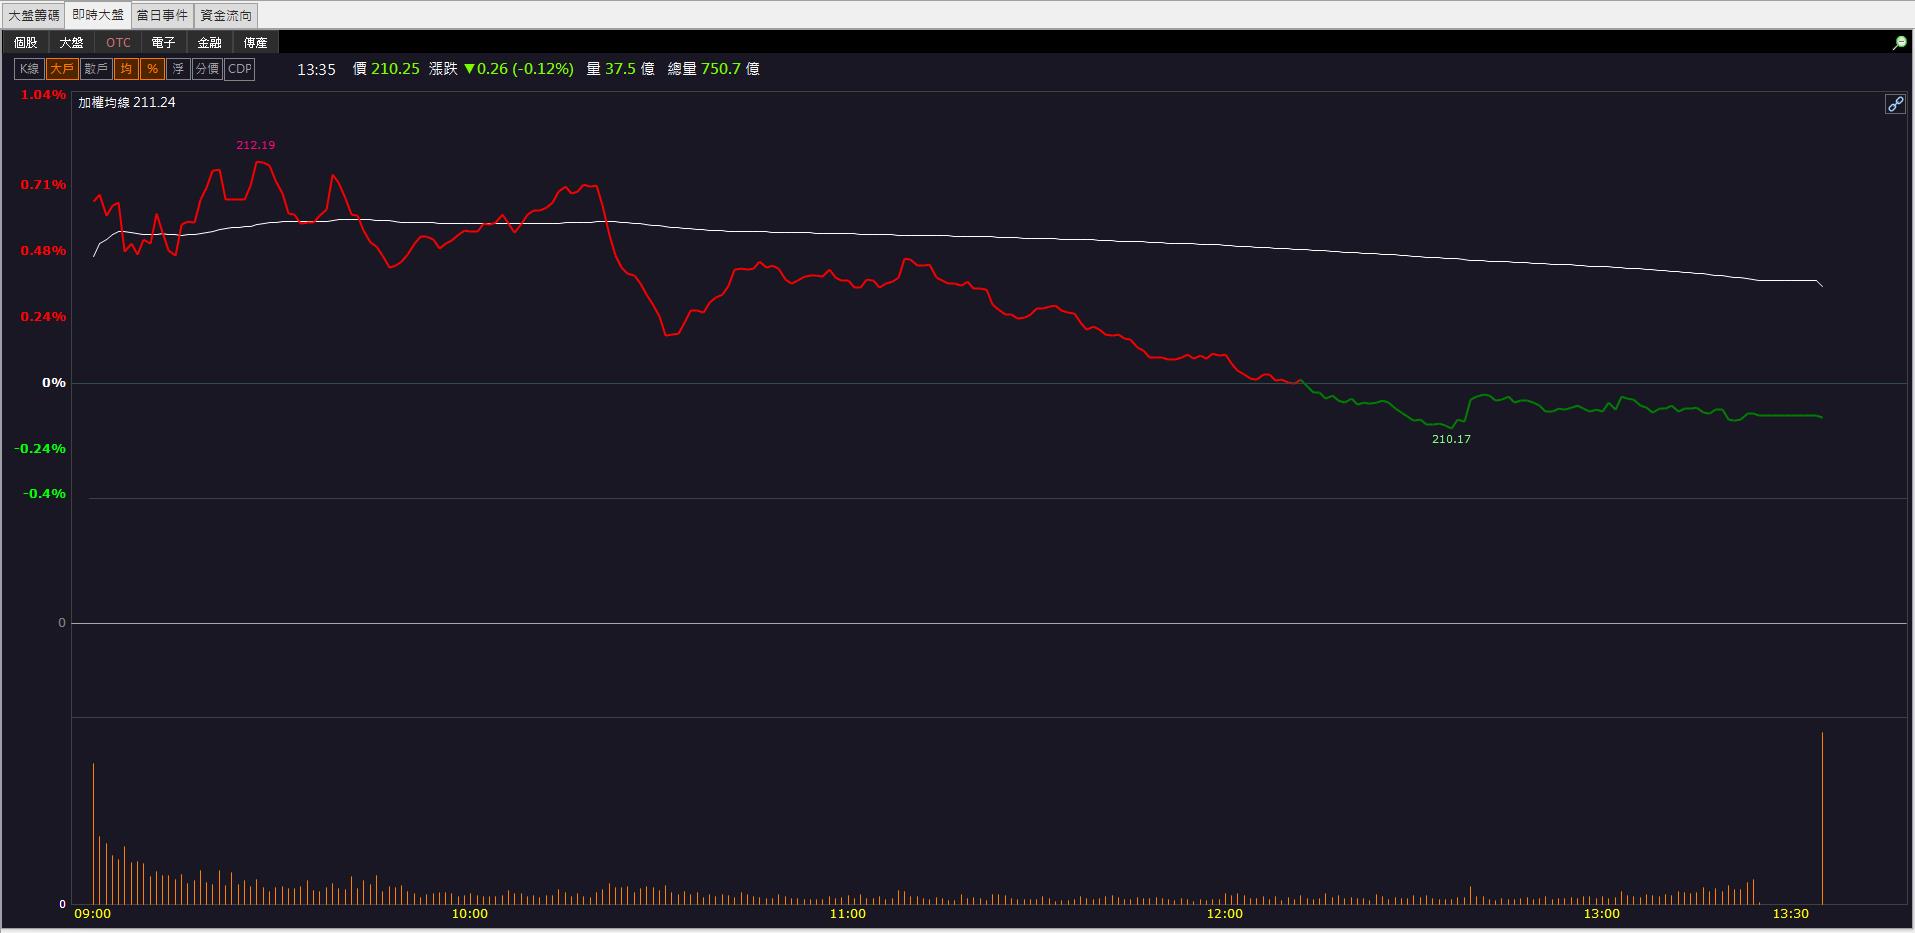1915x933 pixels.
Task: Click the 加權均線 211.24 label
Action: [127, 102]
